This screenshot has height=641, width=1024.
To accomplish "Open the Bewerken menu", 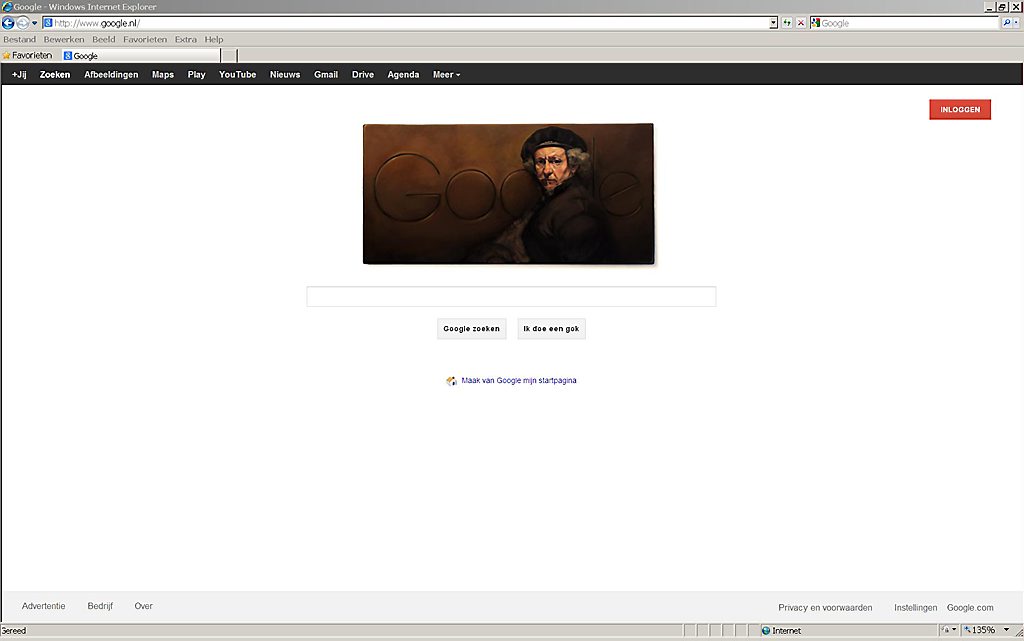I will pos(64,39).
